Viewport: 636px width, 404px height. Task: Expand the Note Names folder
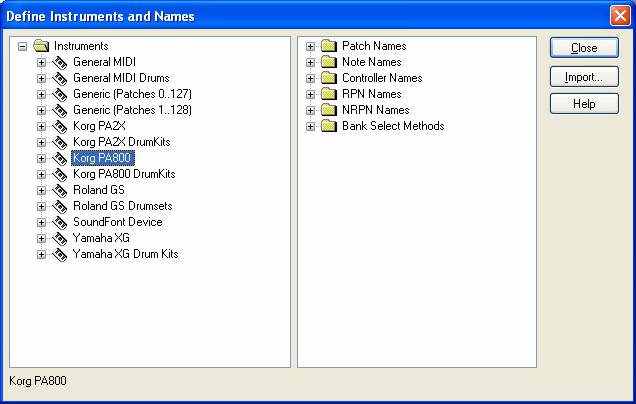click(310, 62)
